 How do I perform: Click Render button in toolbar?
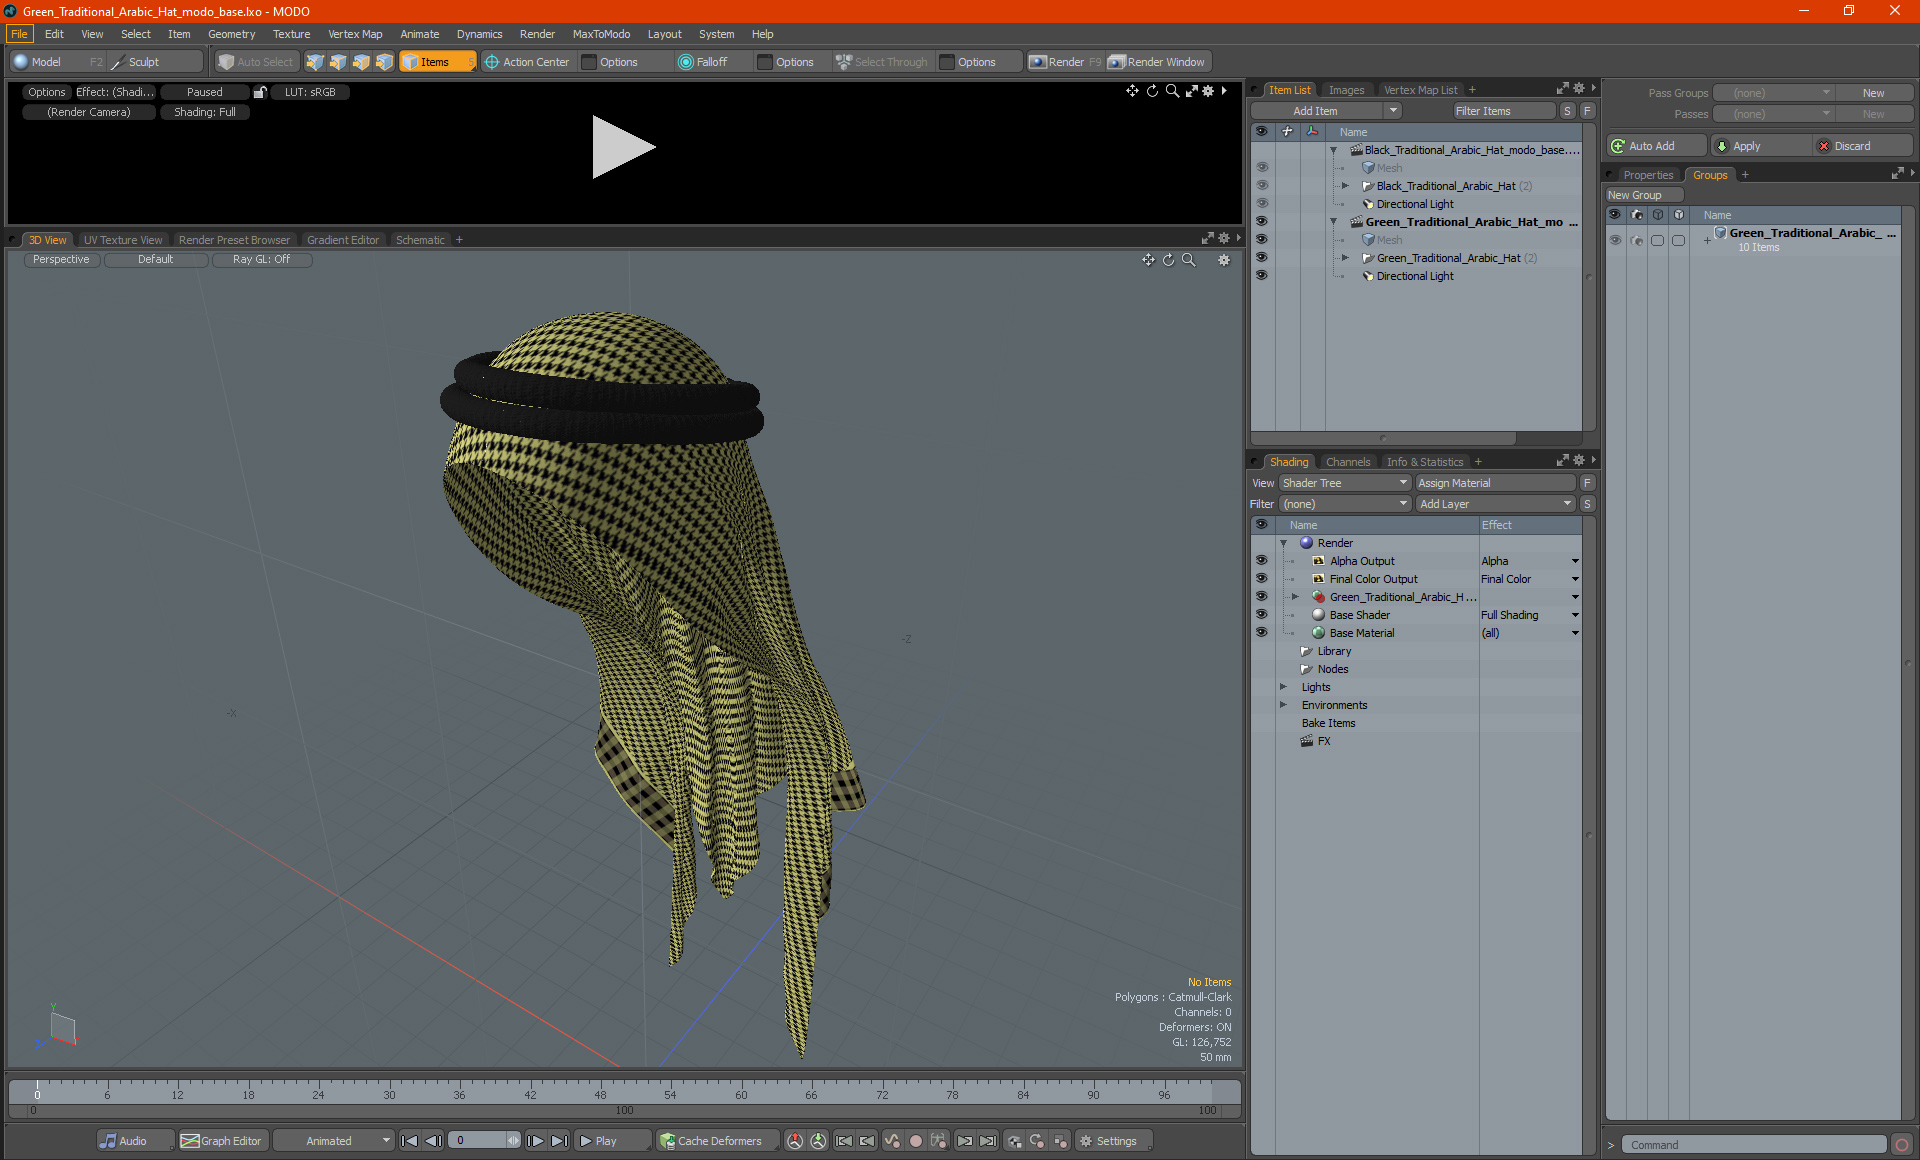click(x=1065, y=62)
